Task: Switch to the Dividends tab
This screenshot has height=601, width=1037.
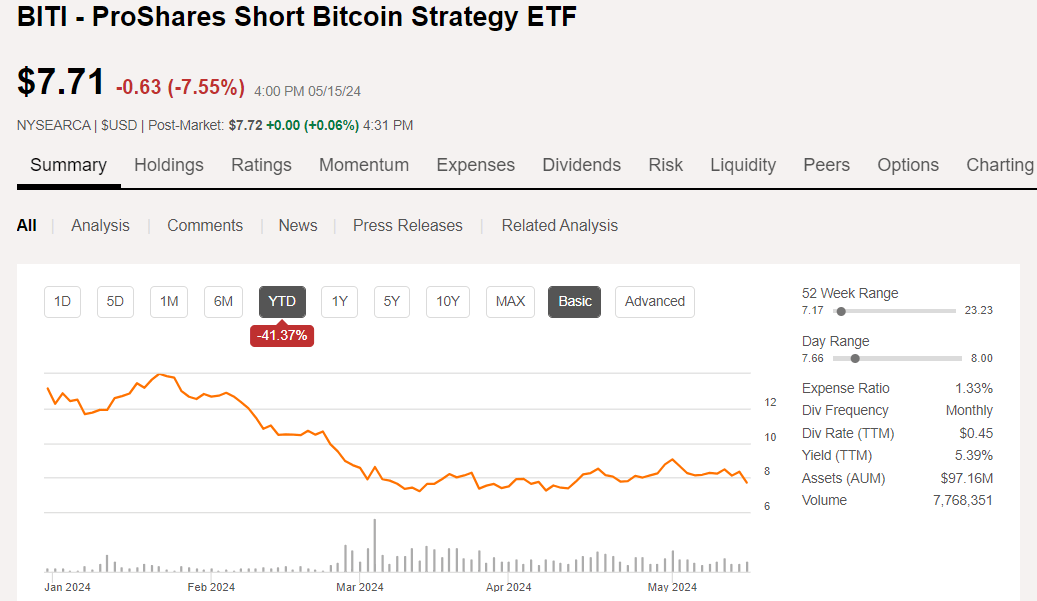Action: coord(581,165)
